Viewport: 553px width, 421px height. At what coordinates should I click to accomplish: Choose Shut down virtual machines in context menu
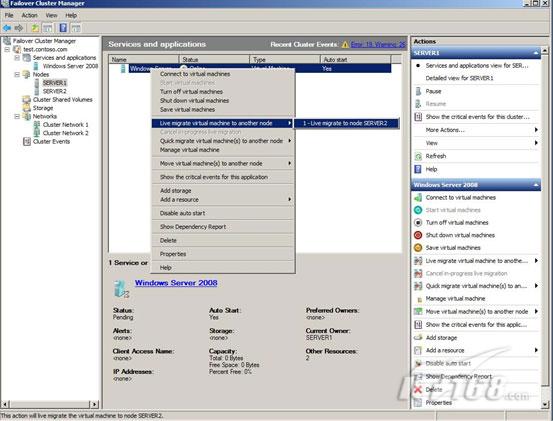click(223, 101)
